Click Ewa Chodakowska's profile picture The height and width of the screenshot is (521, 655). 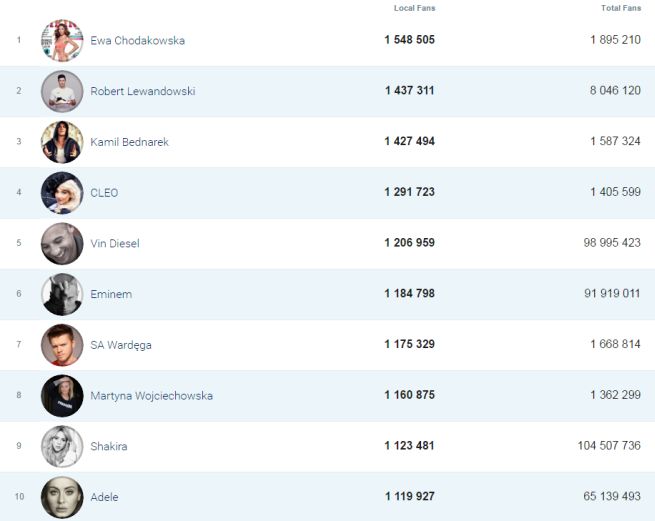[x=62, y=40]
